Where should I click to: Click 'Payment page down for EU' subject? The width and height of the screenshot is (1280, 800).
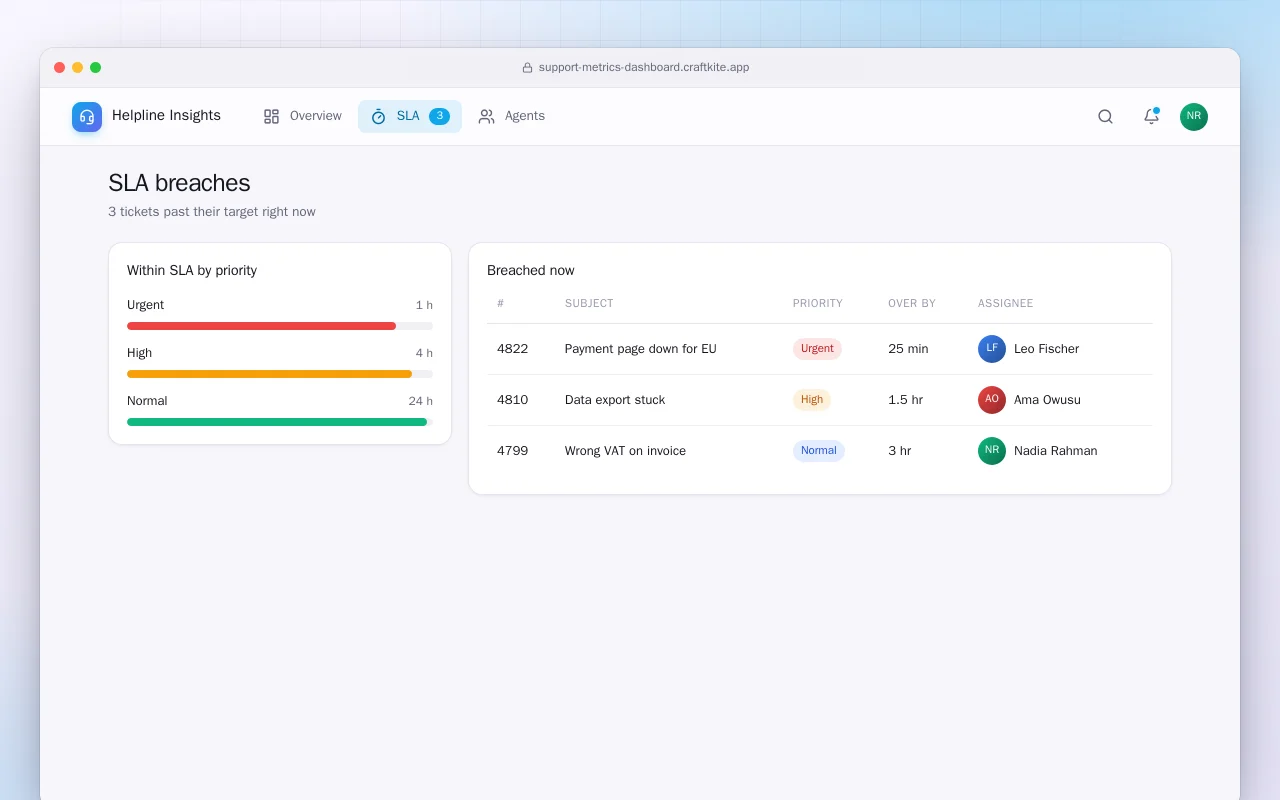click(x=641, y=349)
